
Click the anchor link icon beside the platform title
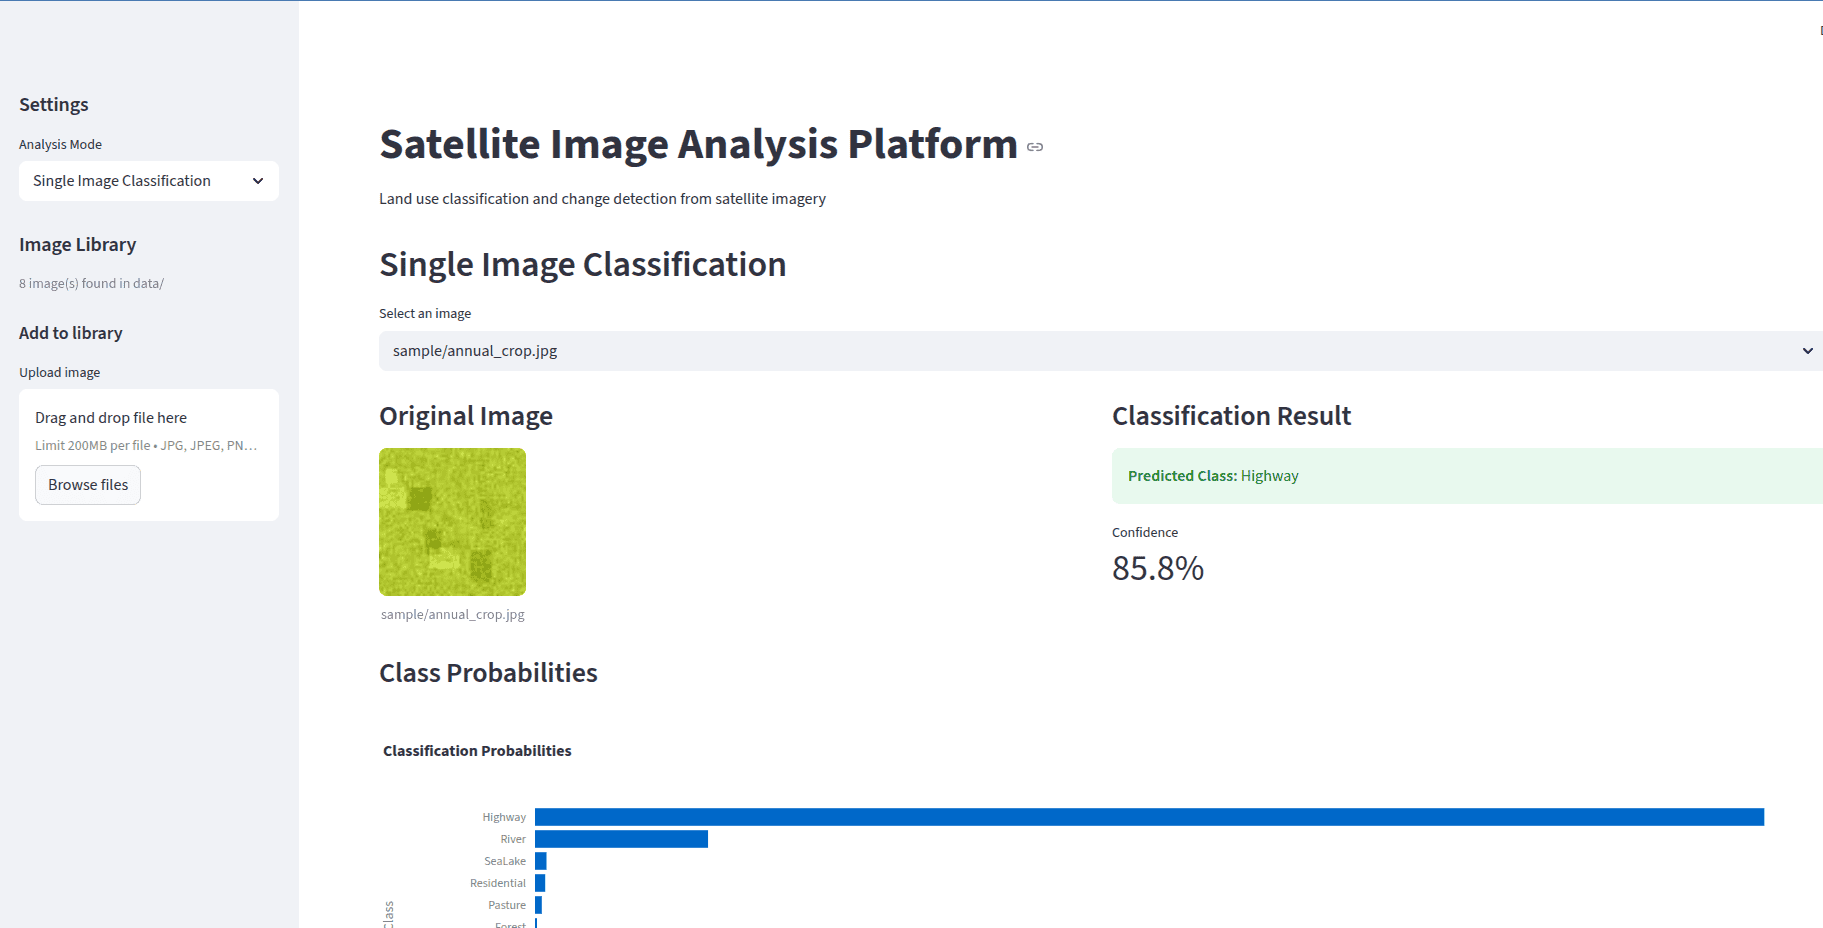pyautogui.click(x=1036, y=146)
